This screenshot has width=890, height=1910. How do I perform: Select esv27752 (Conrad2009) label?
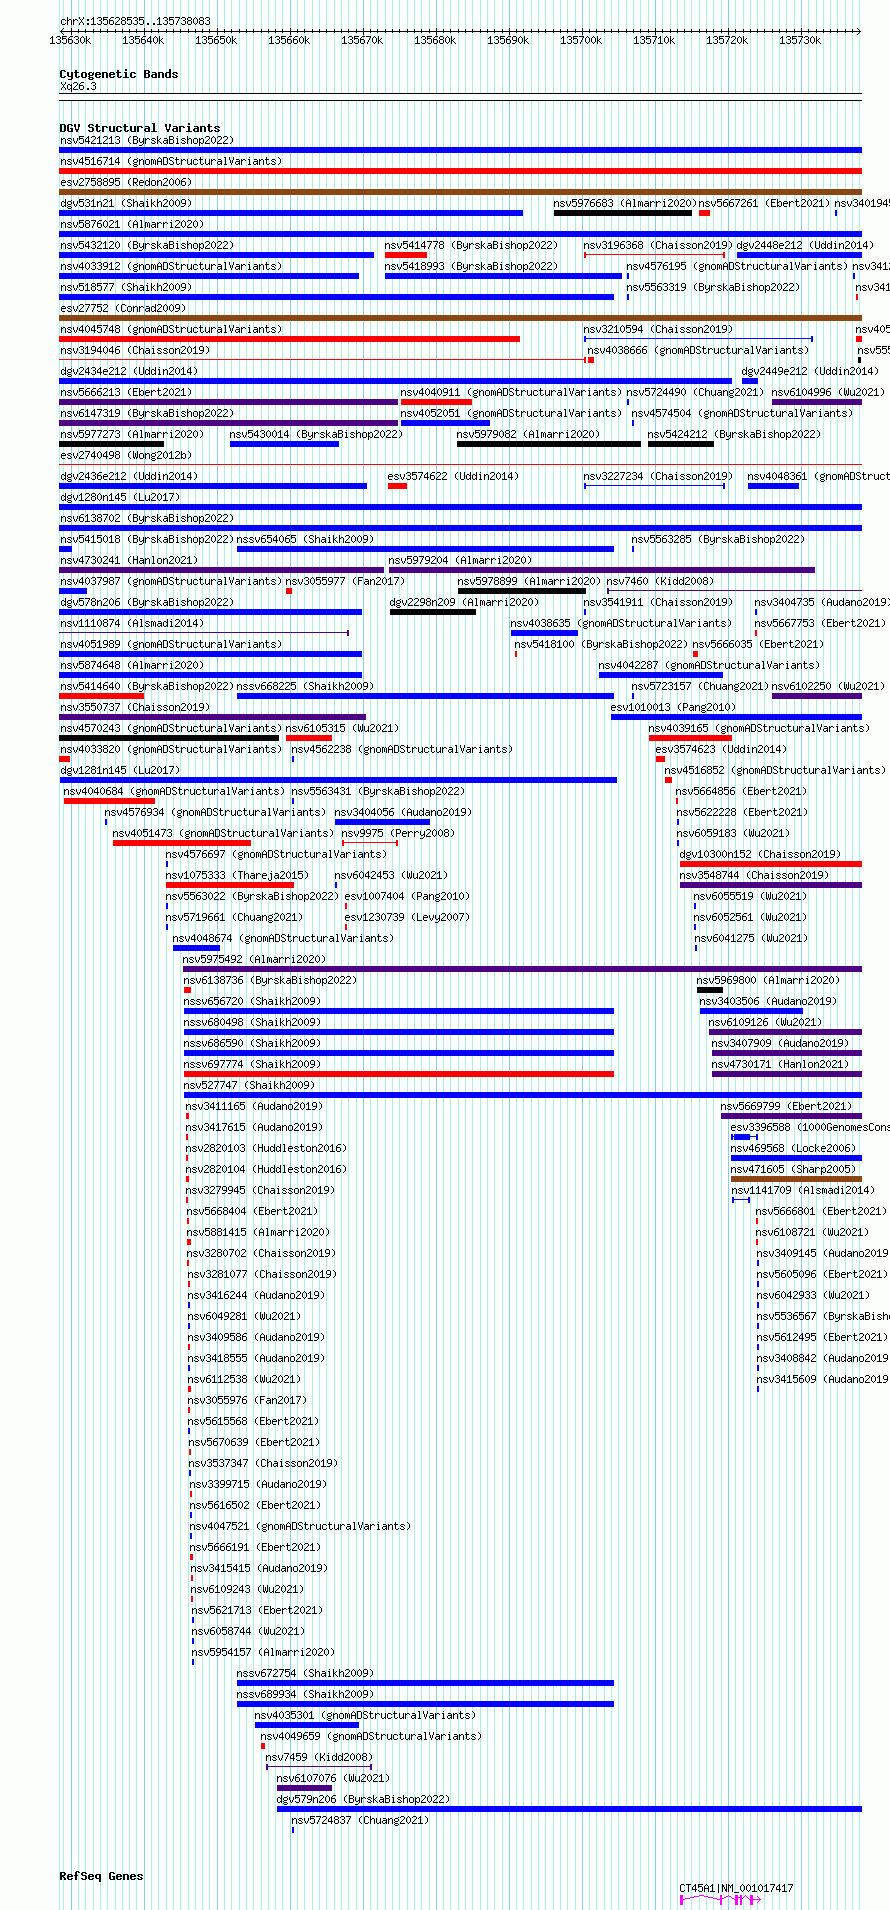point(122,308)
